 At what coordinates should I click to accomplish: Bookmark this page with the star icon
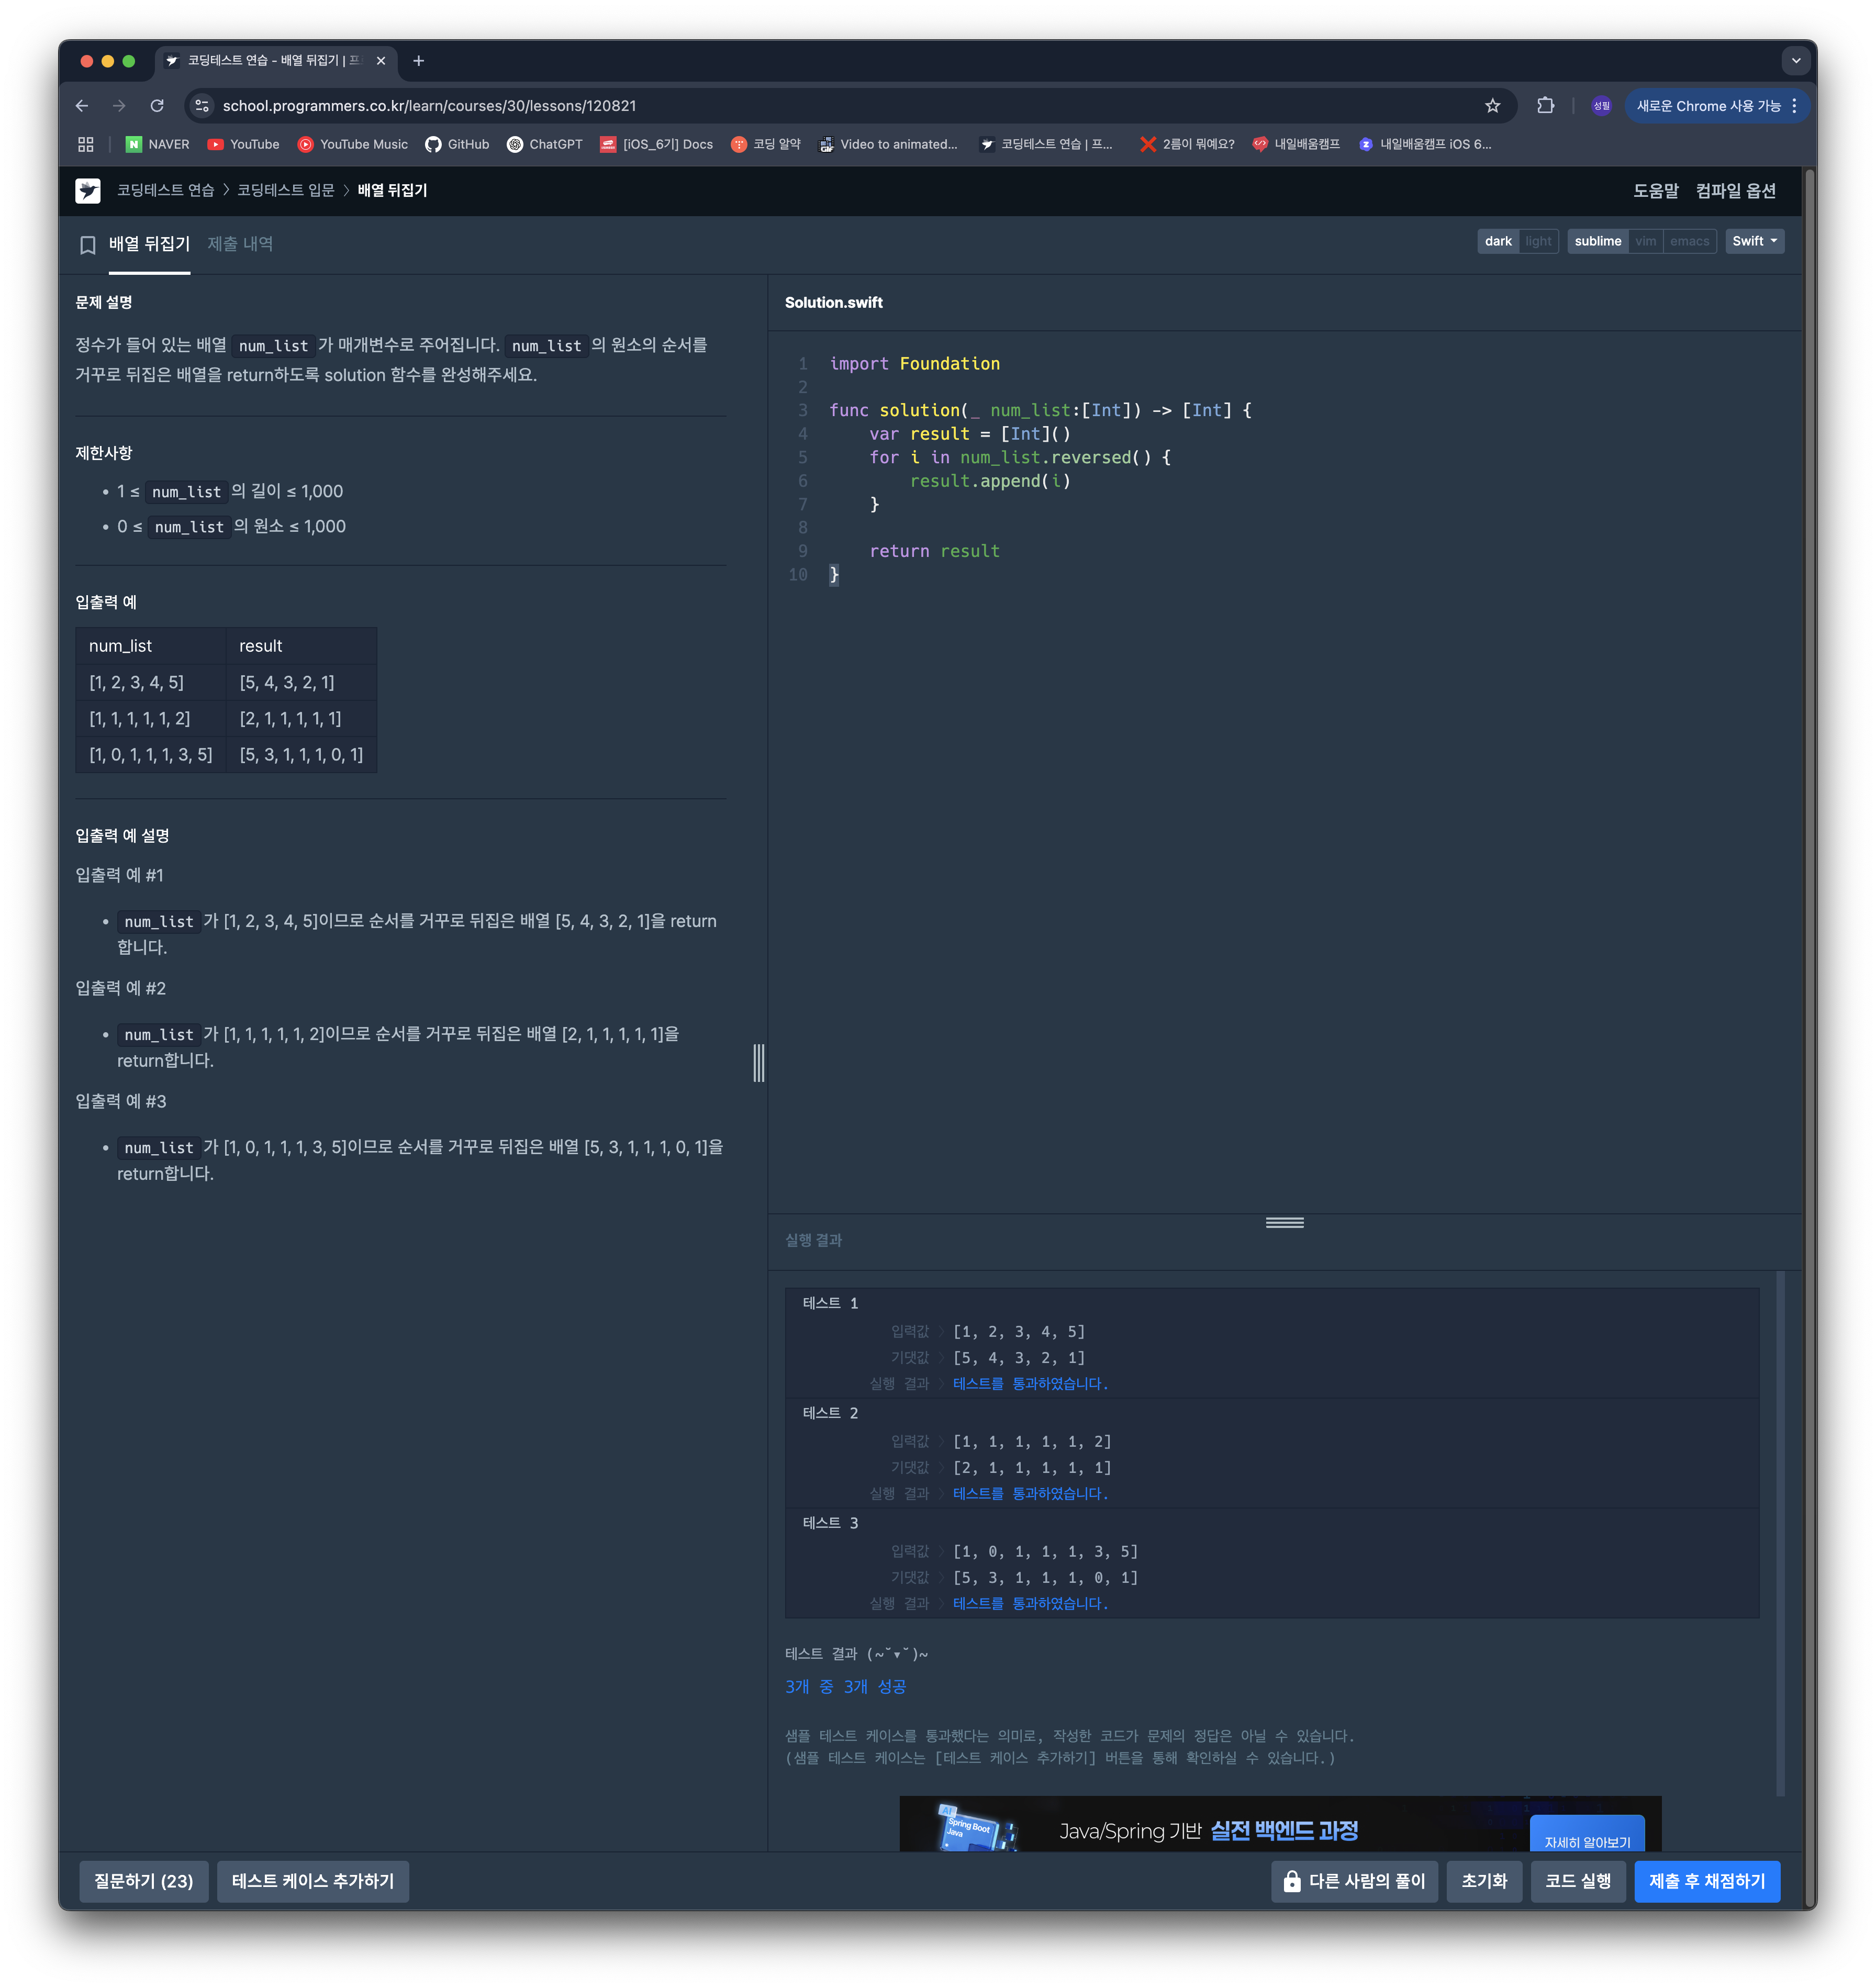tap(1492, 106)
